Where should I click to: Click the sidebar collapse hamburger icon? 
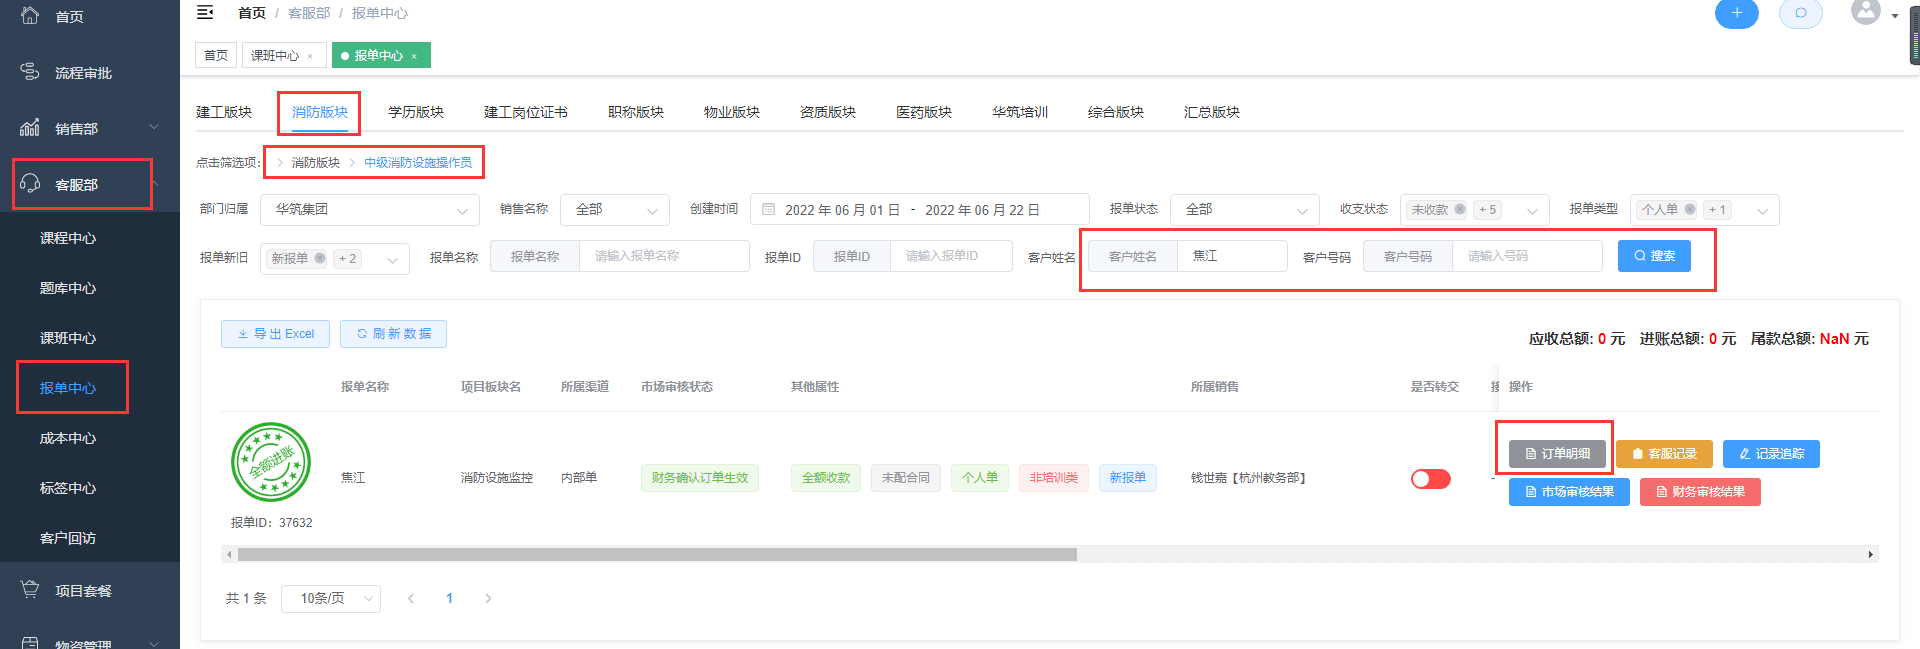click(x=205, y=12)
